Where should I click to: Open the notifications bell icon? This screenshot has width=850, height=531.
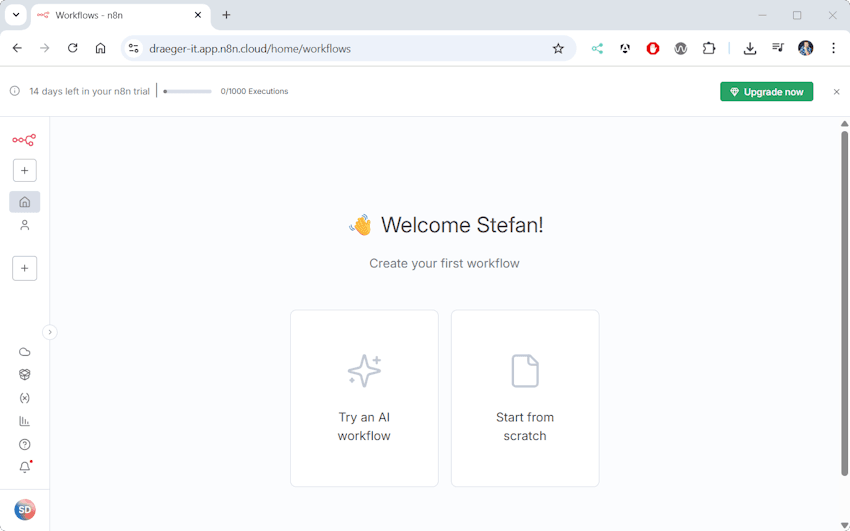pyautogui.click(x=24, y=468)
